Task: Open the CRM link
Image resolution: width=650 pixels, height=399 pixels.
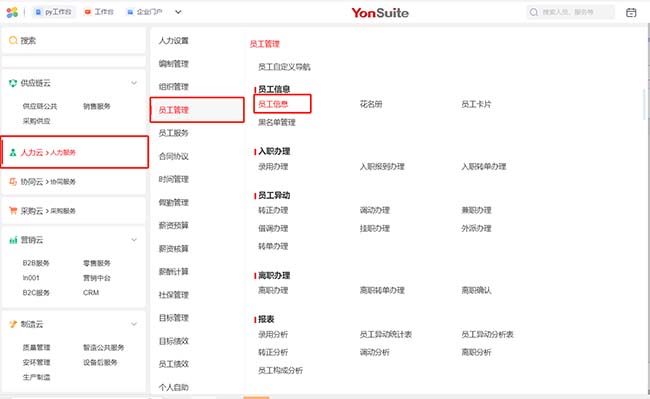Action: point(91,293)
